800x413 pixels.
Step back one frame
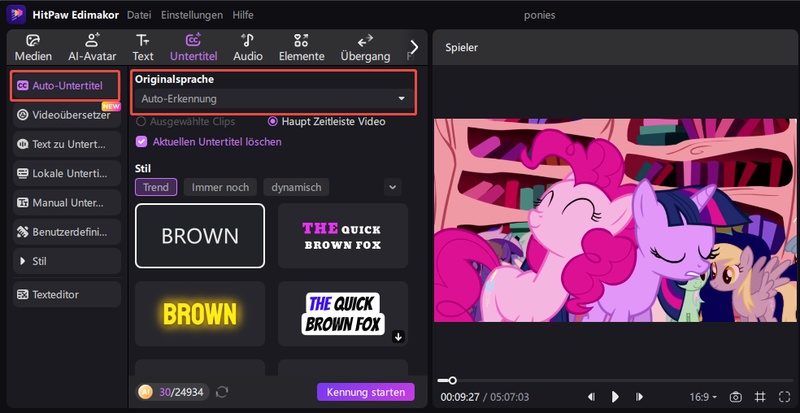click(591, 397)
